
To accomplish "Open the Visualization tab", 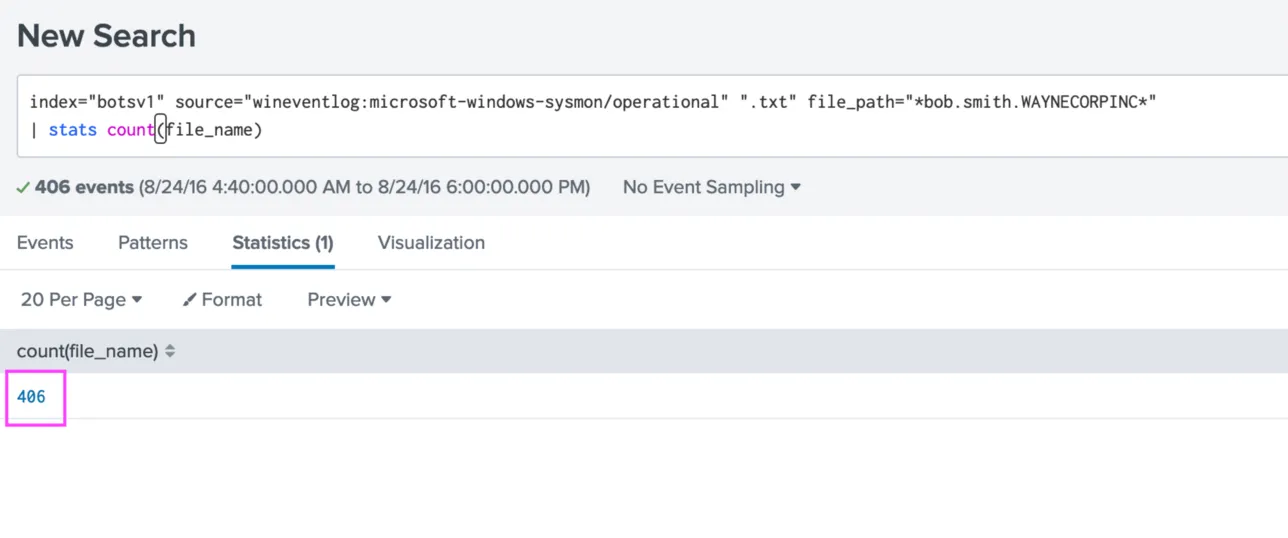I will coord(431,243).
